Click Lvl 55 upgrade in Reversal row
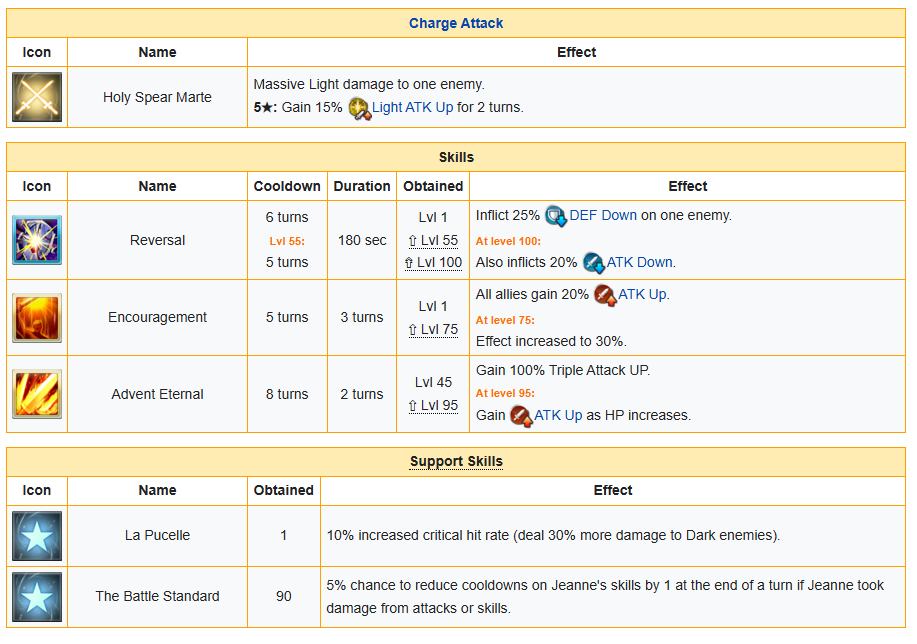 pyautogui.click(x=433, y=240)
